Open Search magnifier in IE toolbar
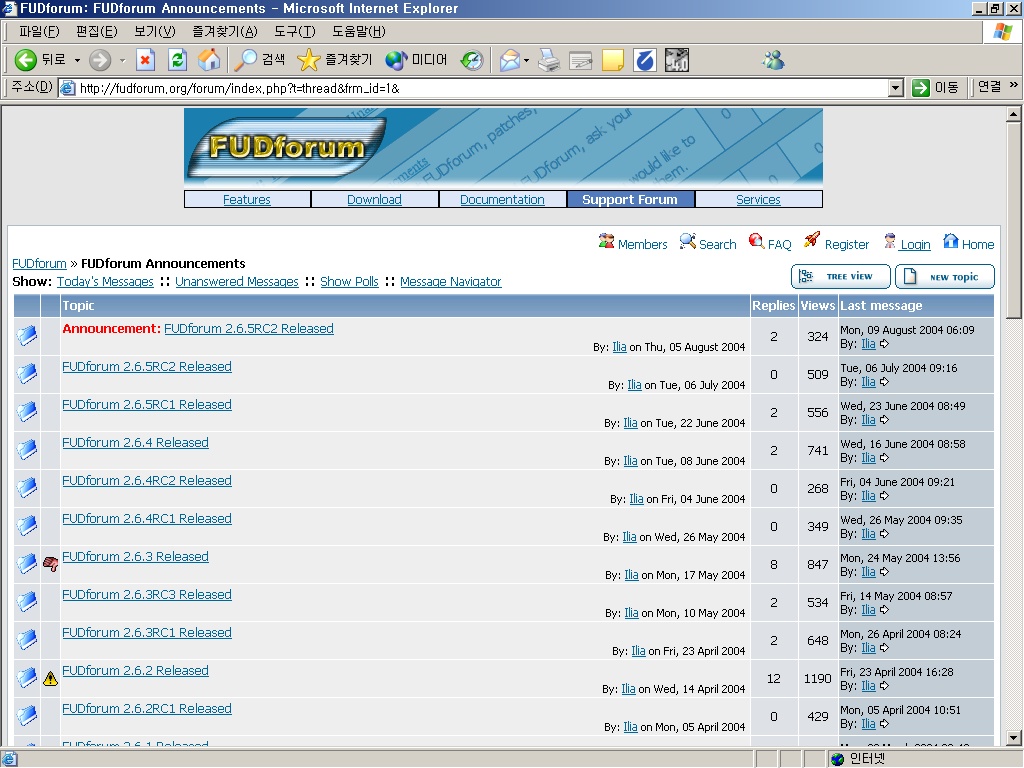This screenshot has width=1024, height=768. point(246,60)
